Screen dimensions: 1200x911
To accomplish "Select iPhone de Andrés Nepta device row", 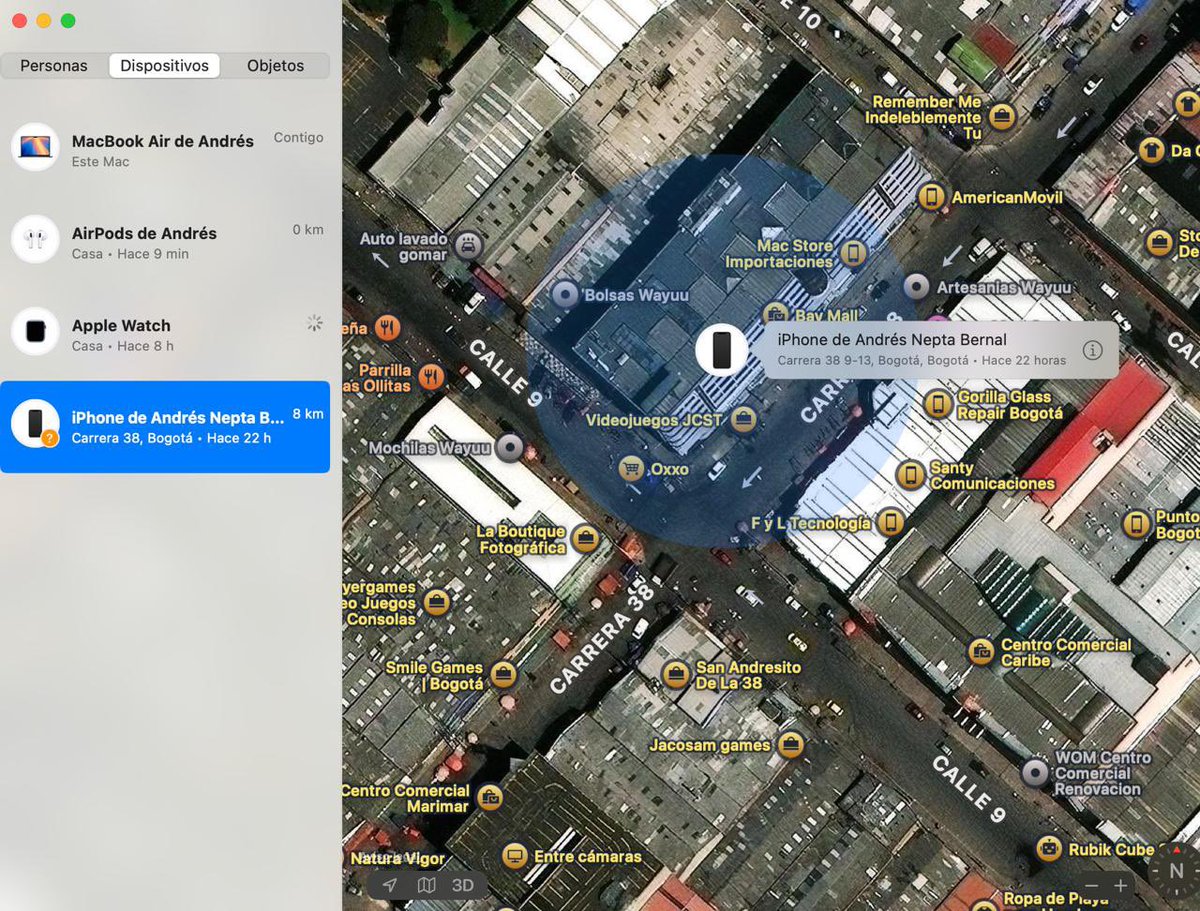I will [x=165, y=426].
